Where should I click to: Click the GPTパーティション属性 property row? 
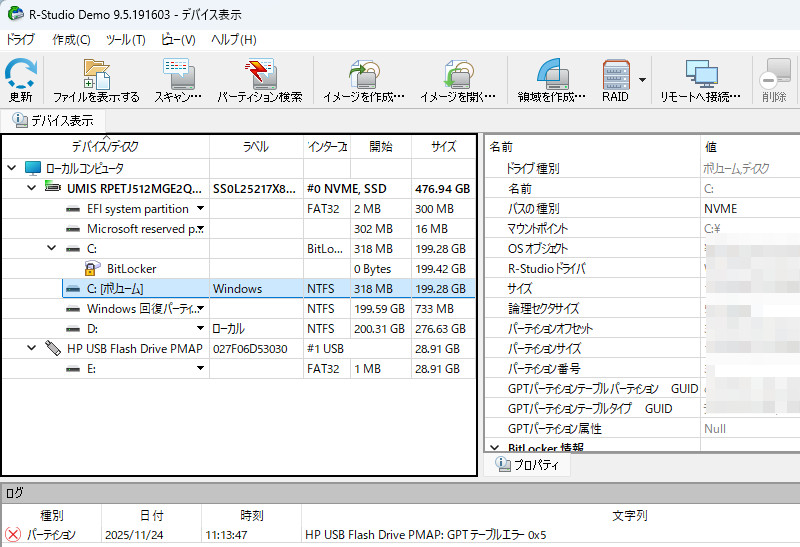pyautogui.click(x=642, y=429)
